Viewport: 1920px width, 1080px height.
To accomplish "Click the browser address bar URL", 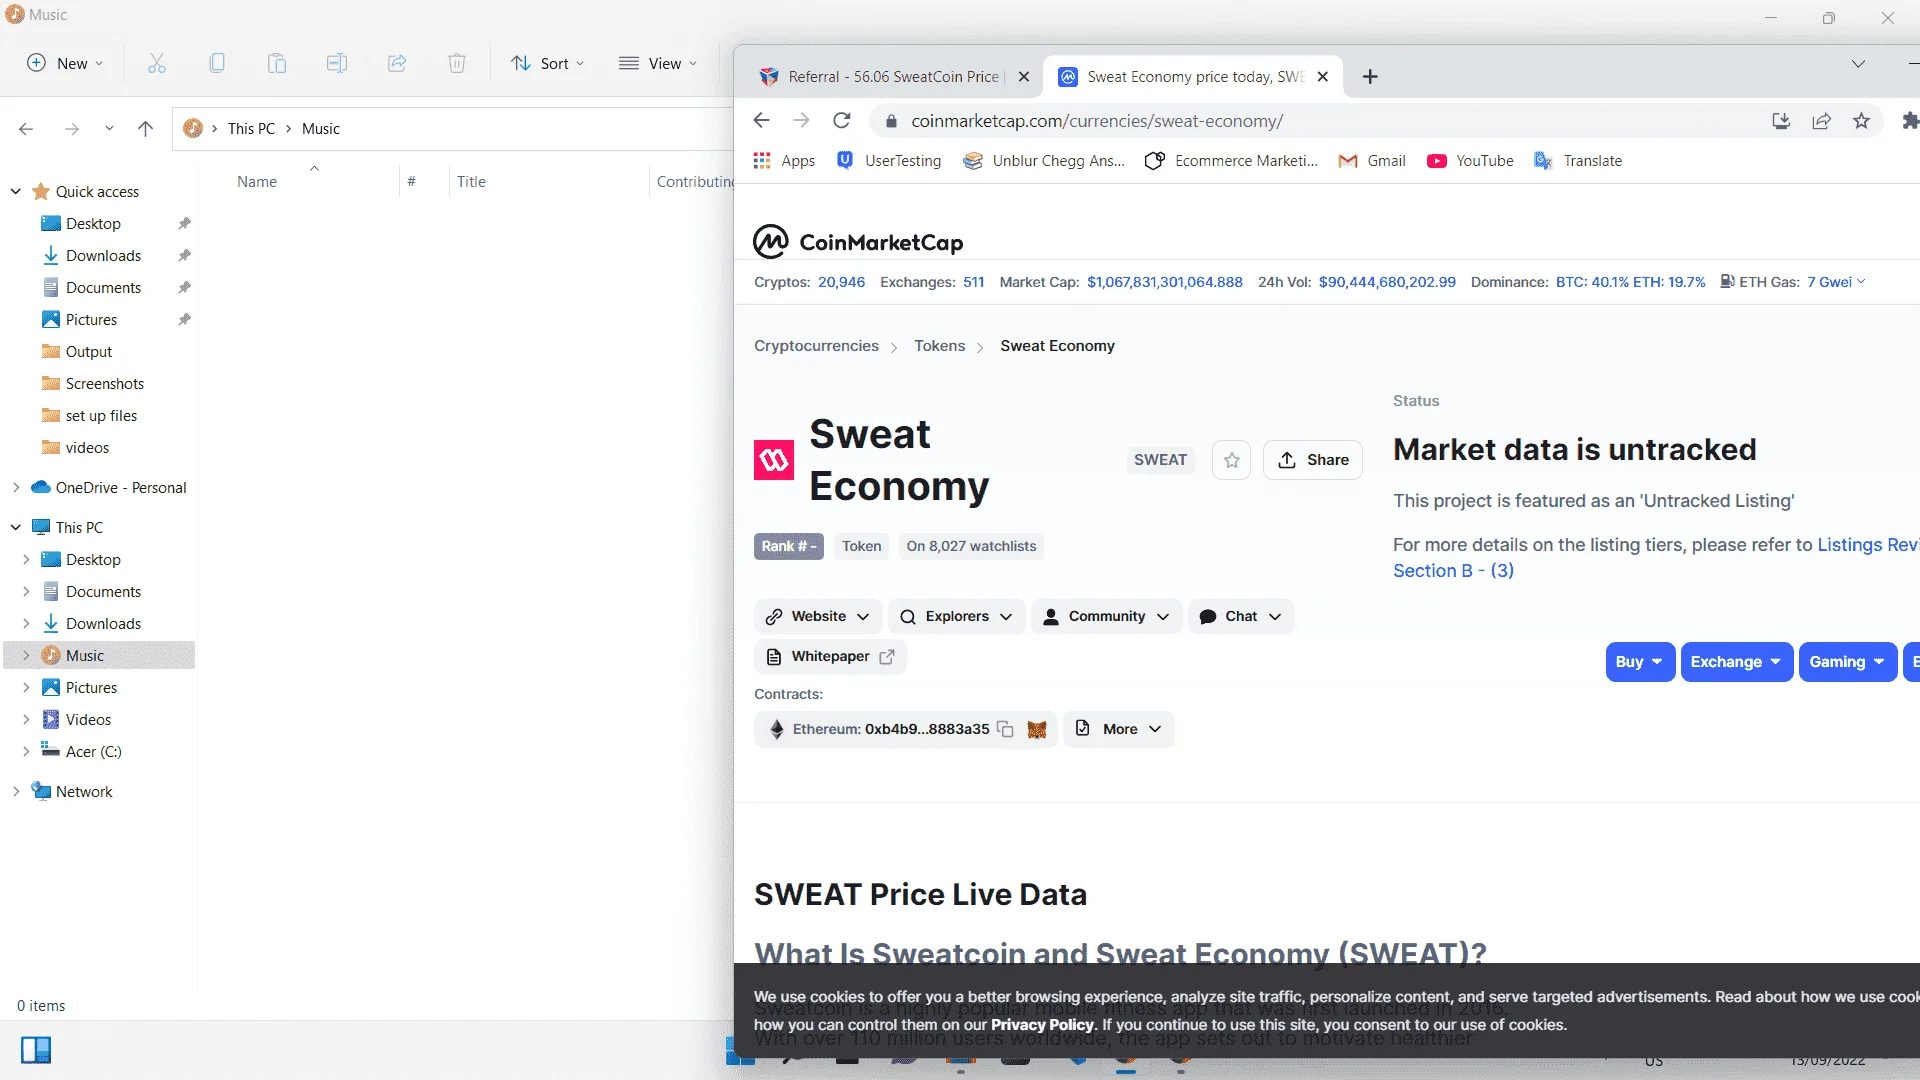I will click(1097, 121).
